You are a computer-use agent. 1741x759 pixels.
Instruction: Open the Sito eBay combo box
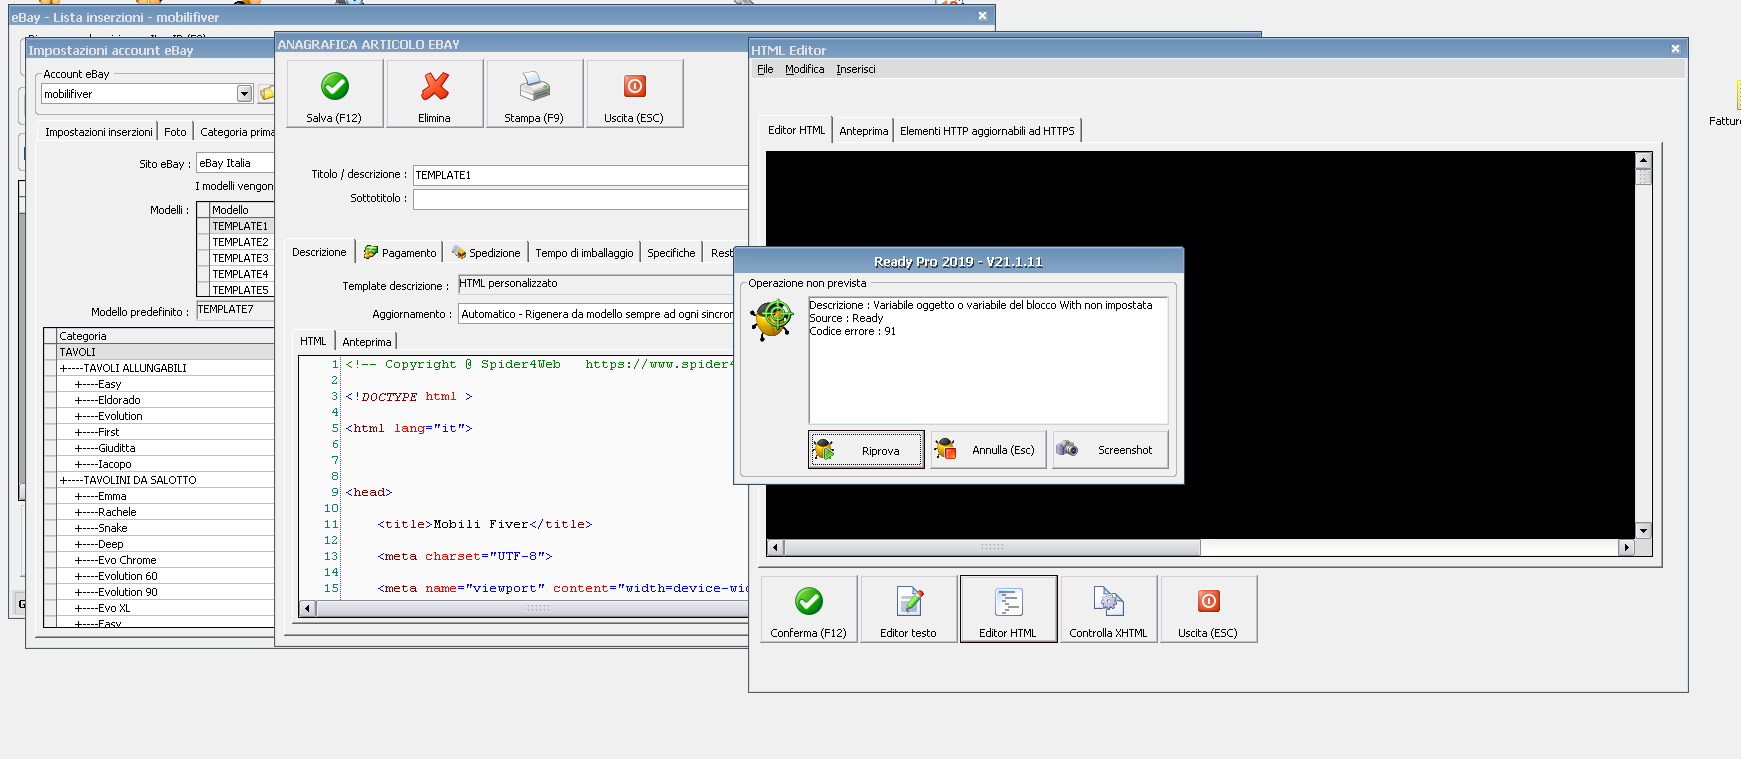pos(235,163)
